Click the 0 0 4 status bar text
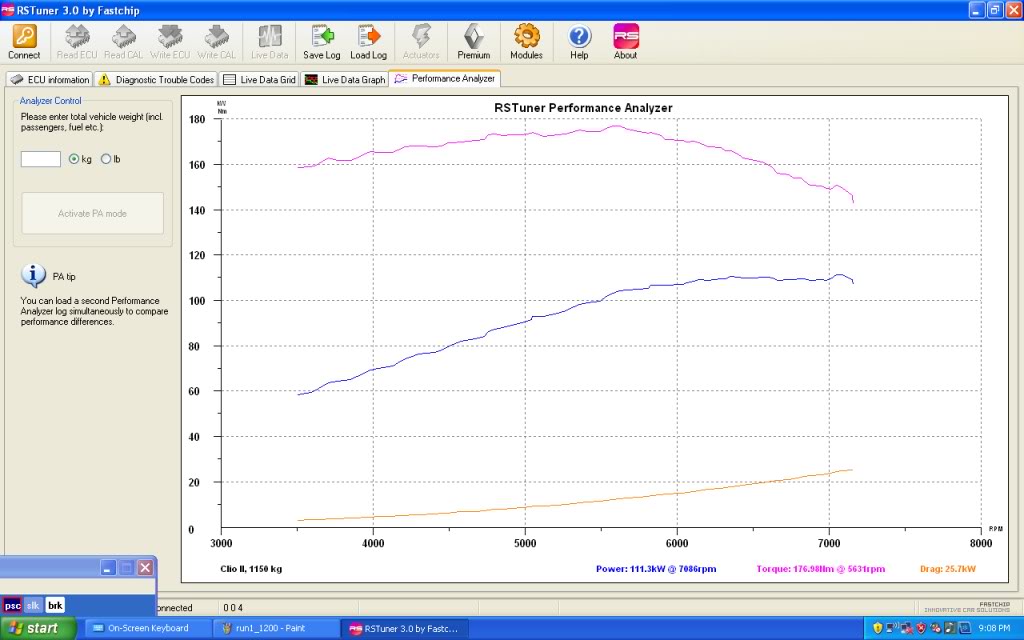The width and height of the screenshot is (1024, 640). 233,607
